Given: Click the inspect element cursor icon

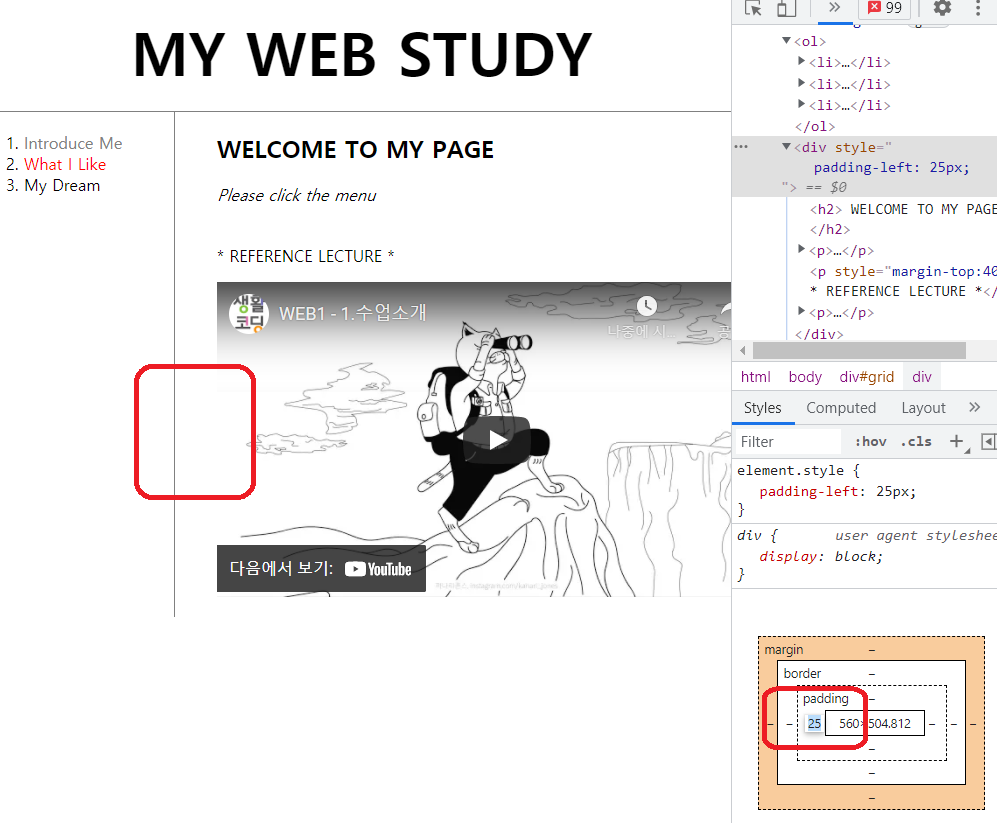Looking at the screenshot, I should (x=753, y=8).
